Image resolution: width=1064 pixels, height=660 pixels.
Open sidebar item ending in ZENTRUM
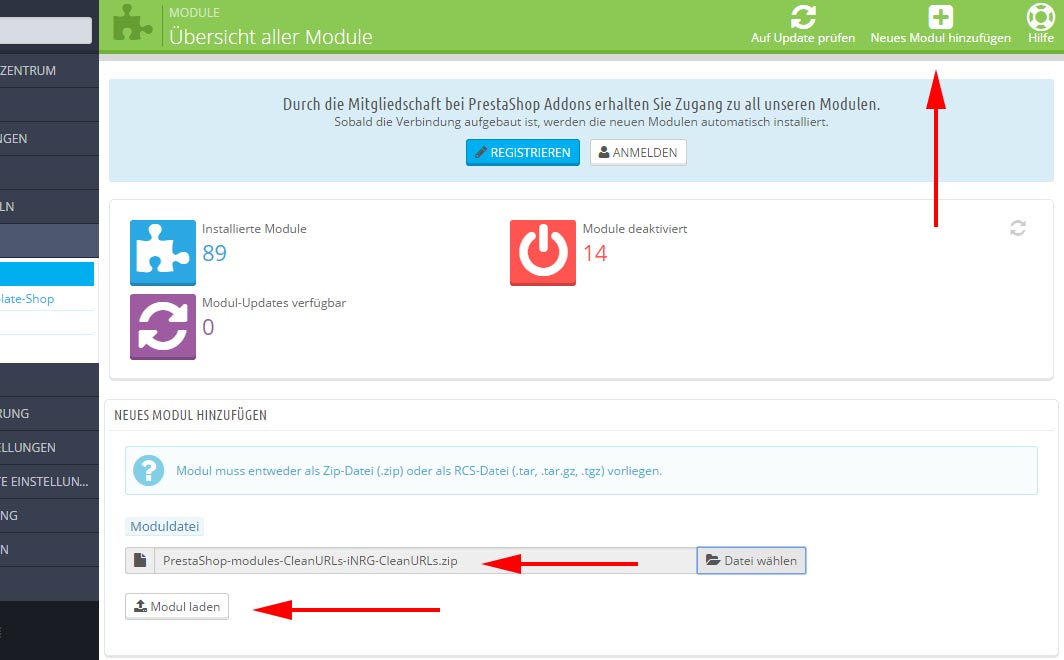tap(49, 71)
